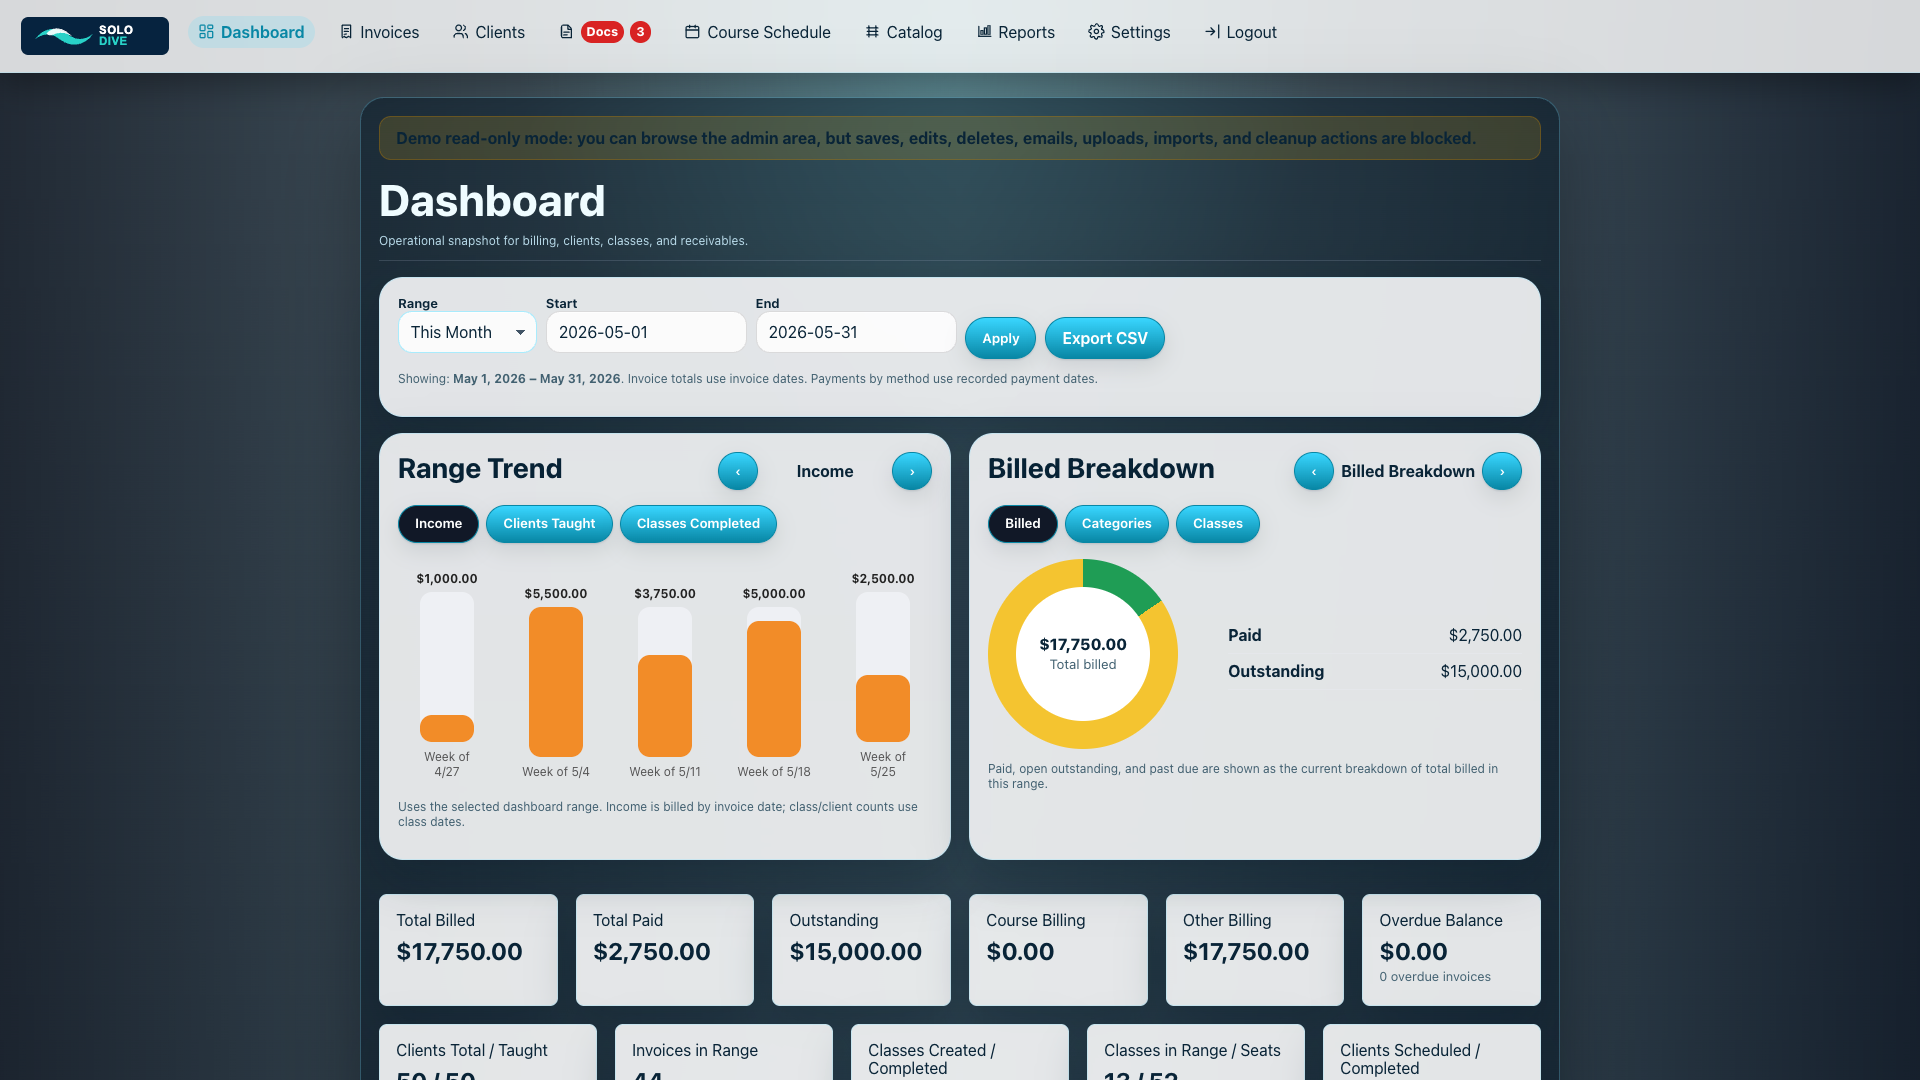Select the Categories breakdown pill
Screen dimensions: 1920x1080
click(x=1116, y=524)
